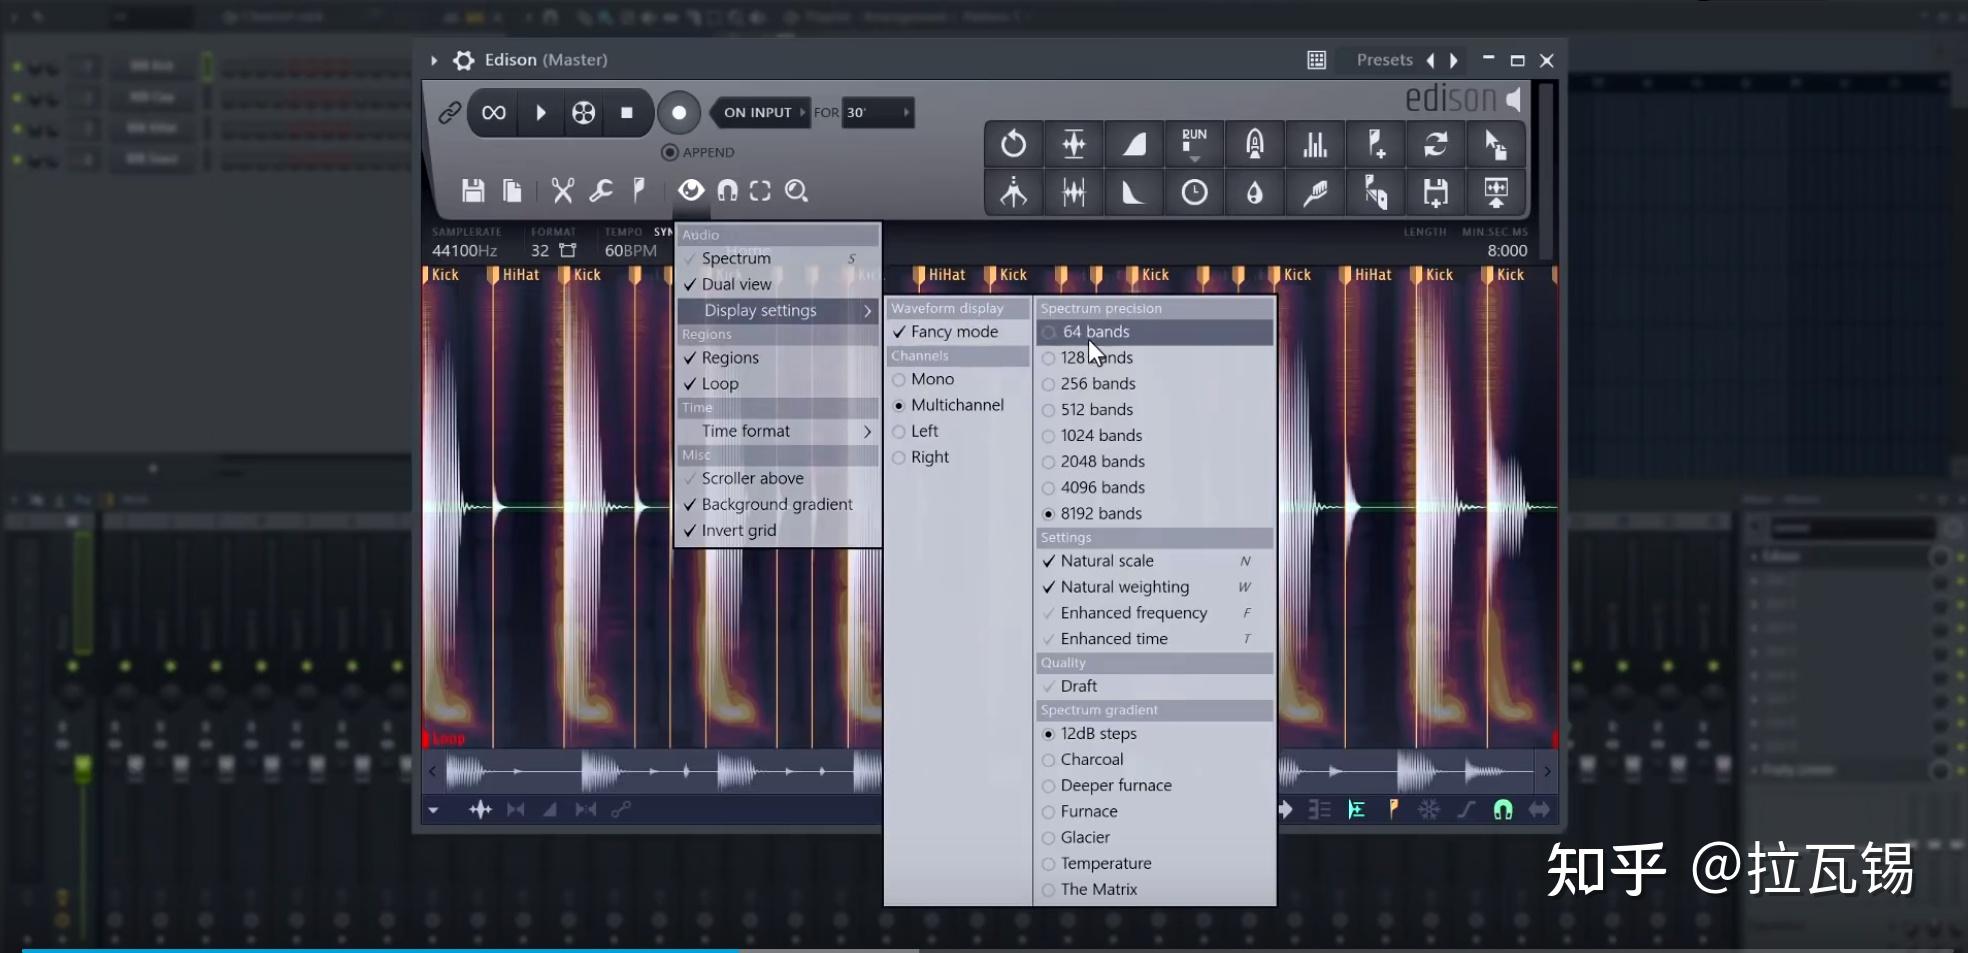Click the fade in ramp tool
This screenshot has width=1968, height=953.
tap(1134, 144)
